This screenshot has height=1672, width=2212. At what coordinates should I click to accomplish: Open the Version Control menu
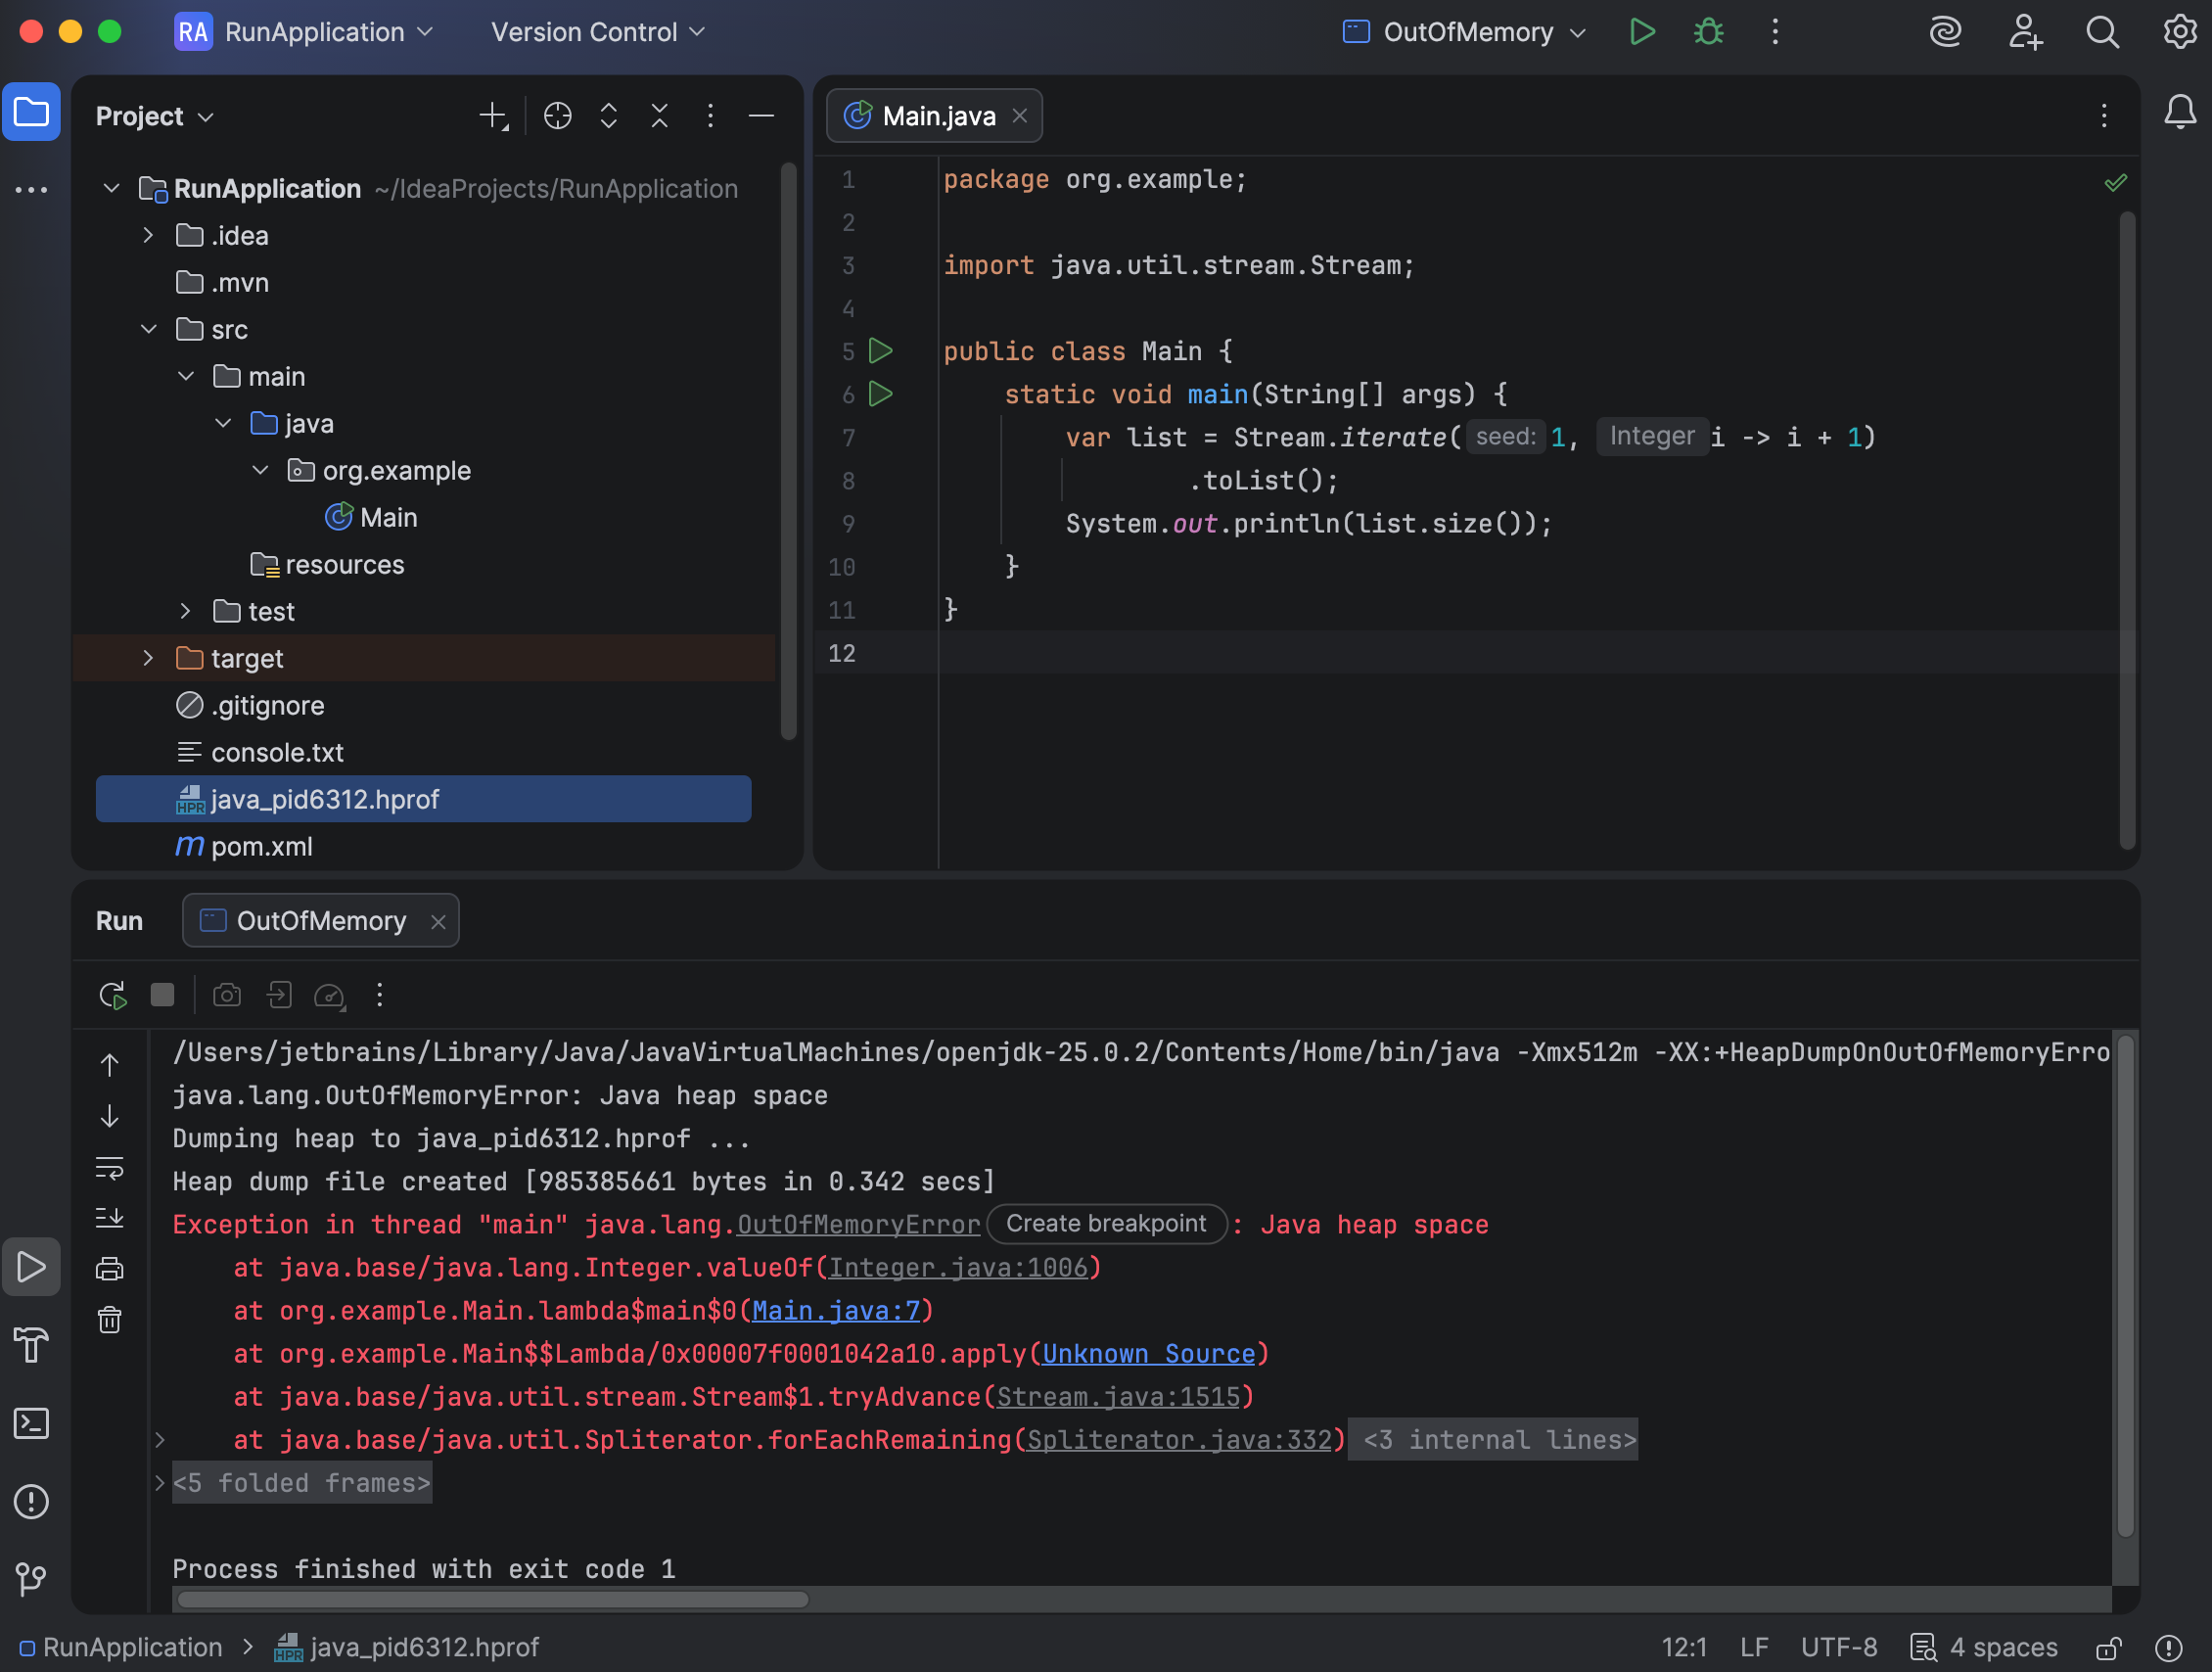pos(598,32)
